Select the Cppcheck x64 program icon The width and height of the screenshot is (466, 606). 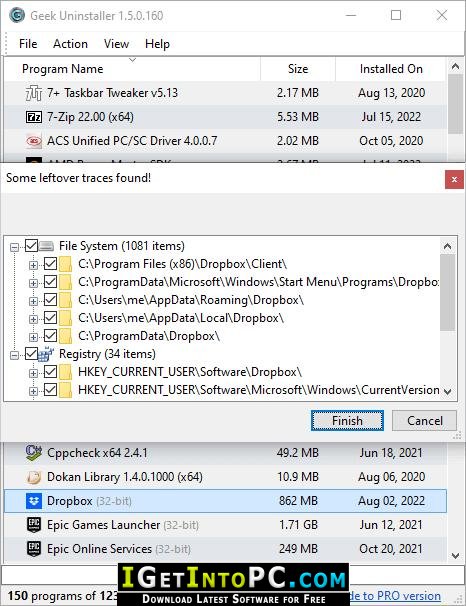(x=34, y=453)
